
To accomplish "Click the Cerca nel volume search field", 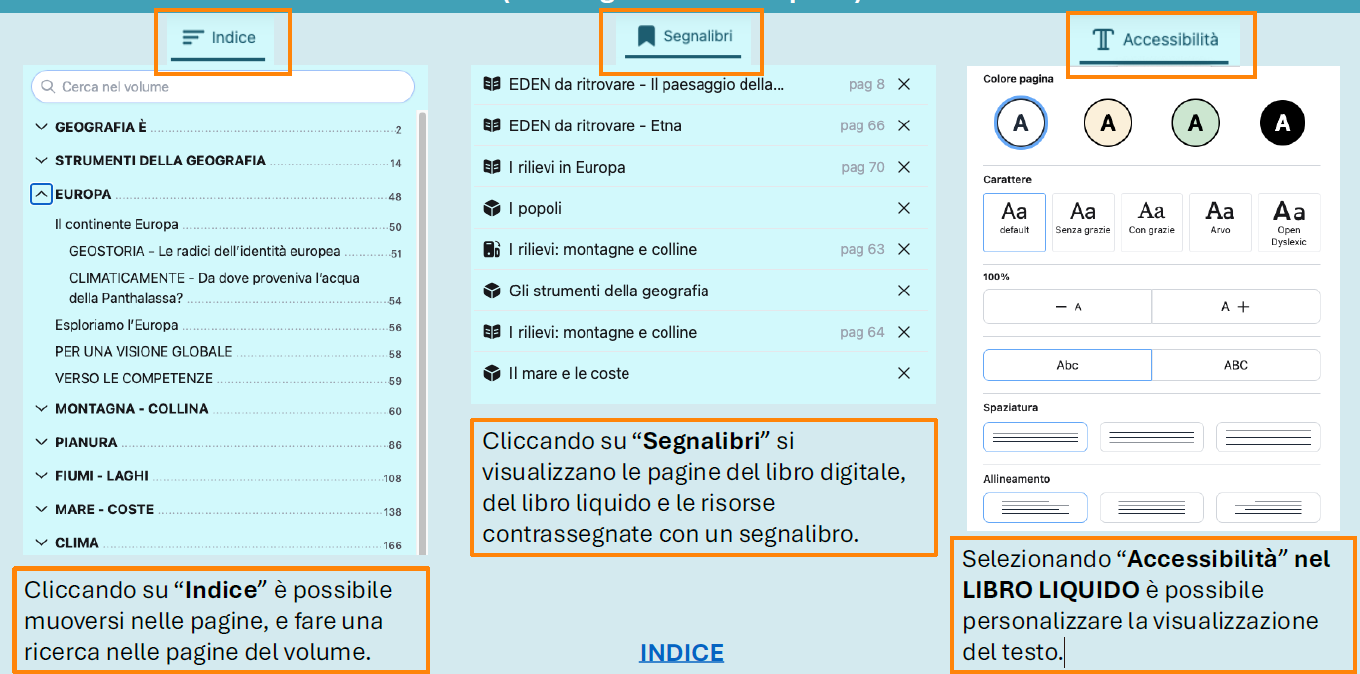I will tap(223, 87).
